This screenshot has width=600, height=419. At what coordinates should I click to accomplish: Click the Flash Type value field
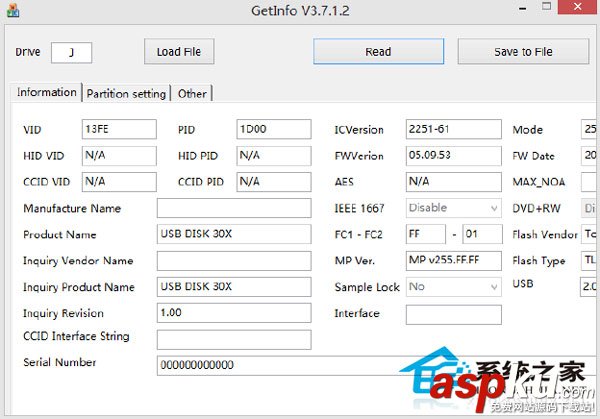pos(590,261)
